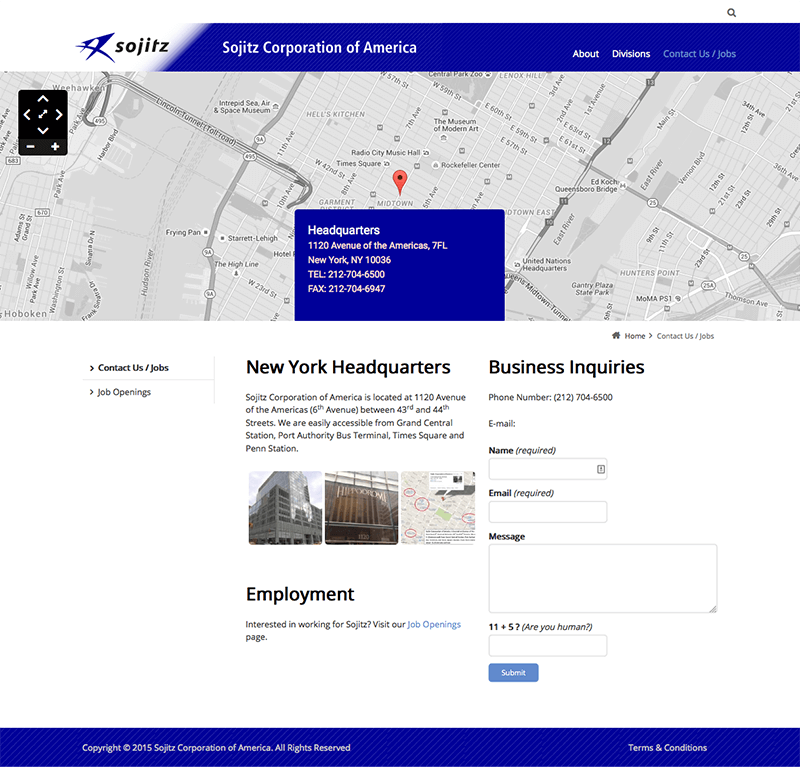
Task: Zoom in on the map with plus icon
Action: point(57,146)
